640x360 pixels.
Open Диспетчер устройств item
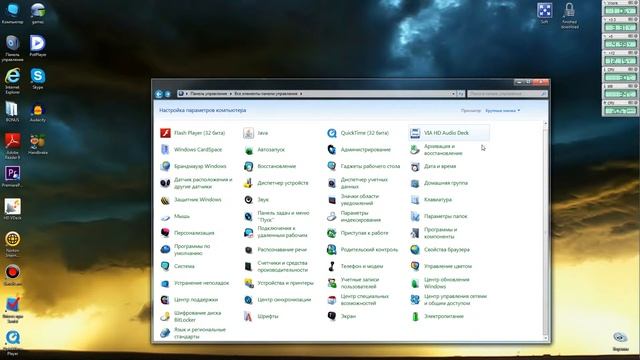point(276,183)
